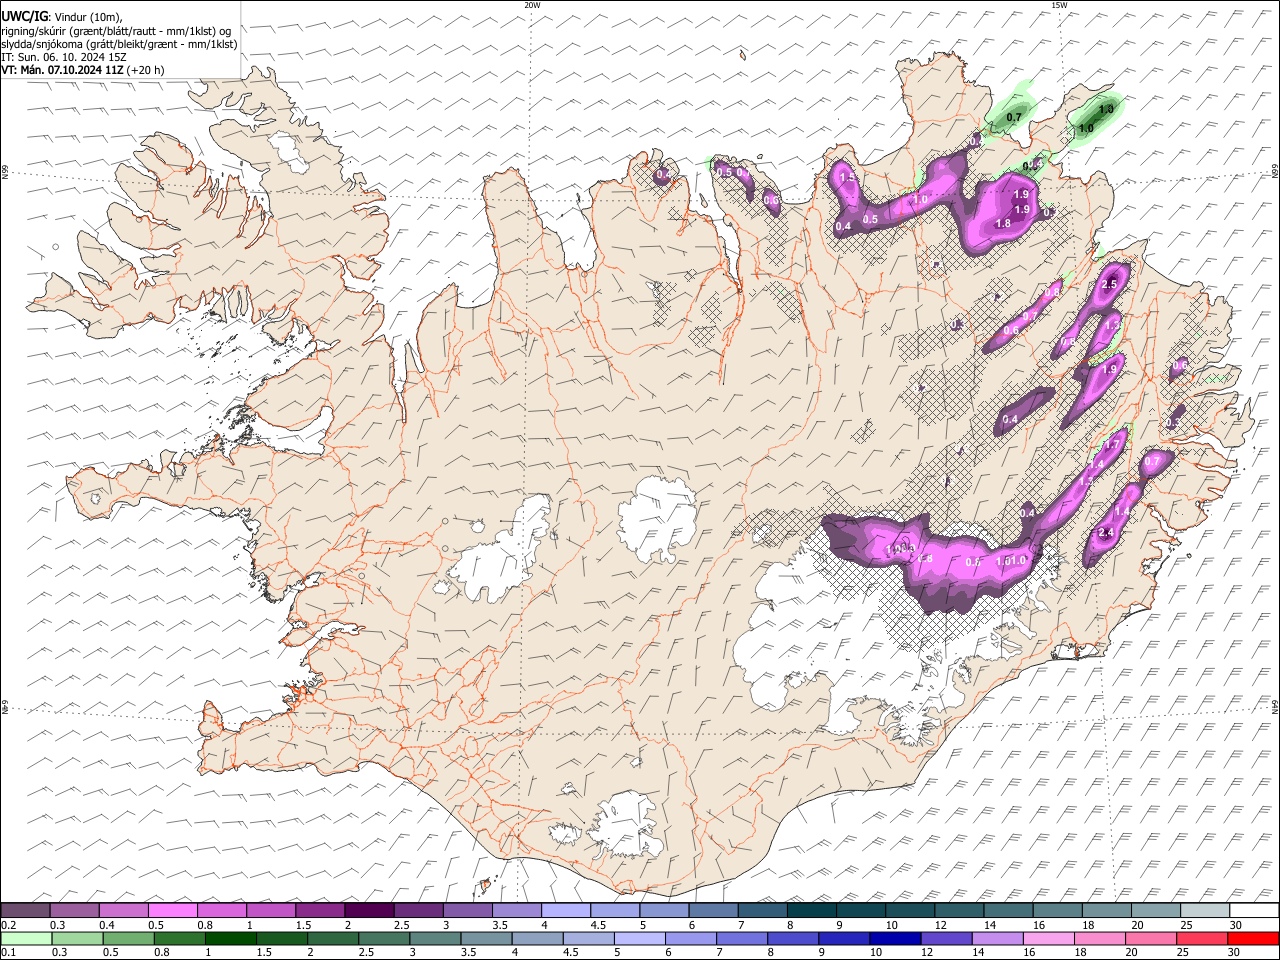Click the '1.5' value on the north coast
The image size is (1280, 960).
pyautogui.click(x=846, y=178)
